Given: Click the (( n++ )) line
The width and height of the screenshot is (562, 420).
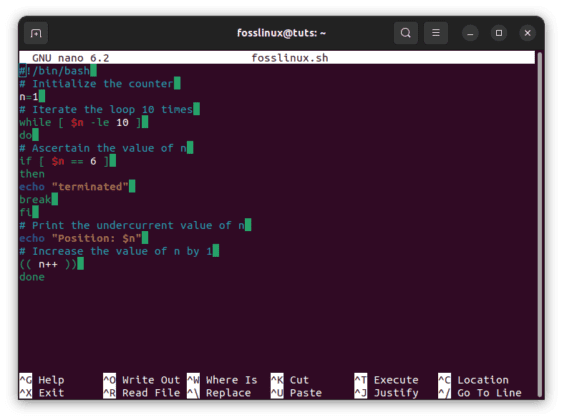Looking at the screenshot, I should (51, 264).
